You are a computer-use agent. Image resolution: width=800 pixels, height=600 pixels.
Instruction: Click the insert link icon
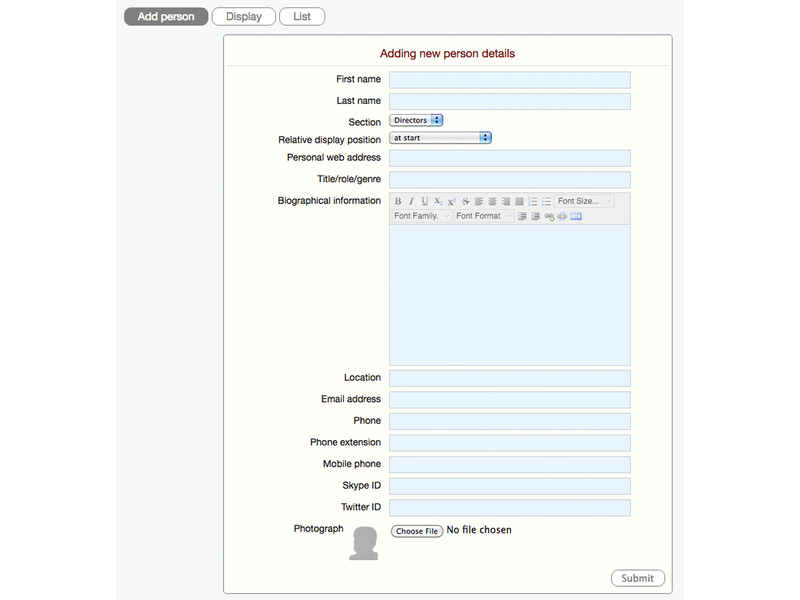[549, 217]
